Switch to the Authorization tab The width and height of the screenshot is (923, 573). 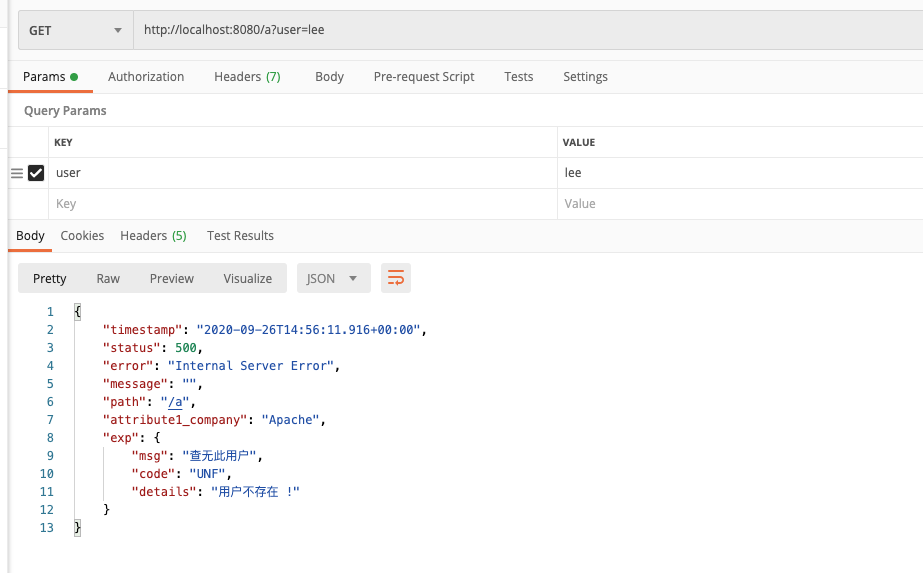(146, 77)
